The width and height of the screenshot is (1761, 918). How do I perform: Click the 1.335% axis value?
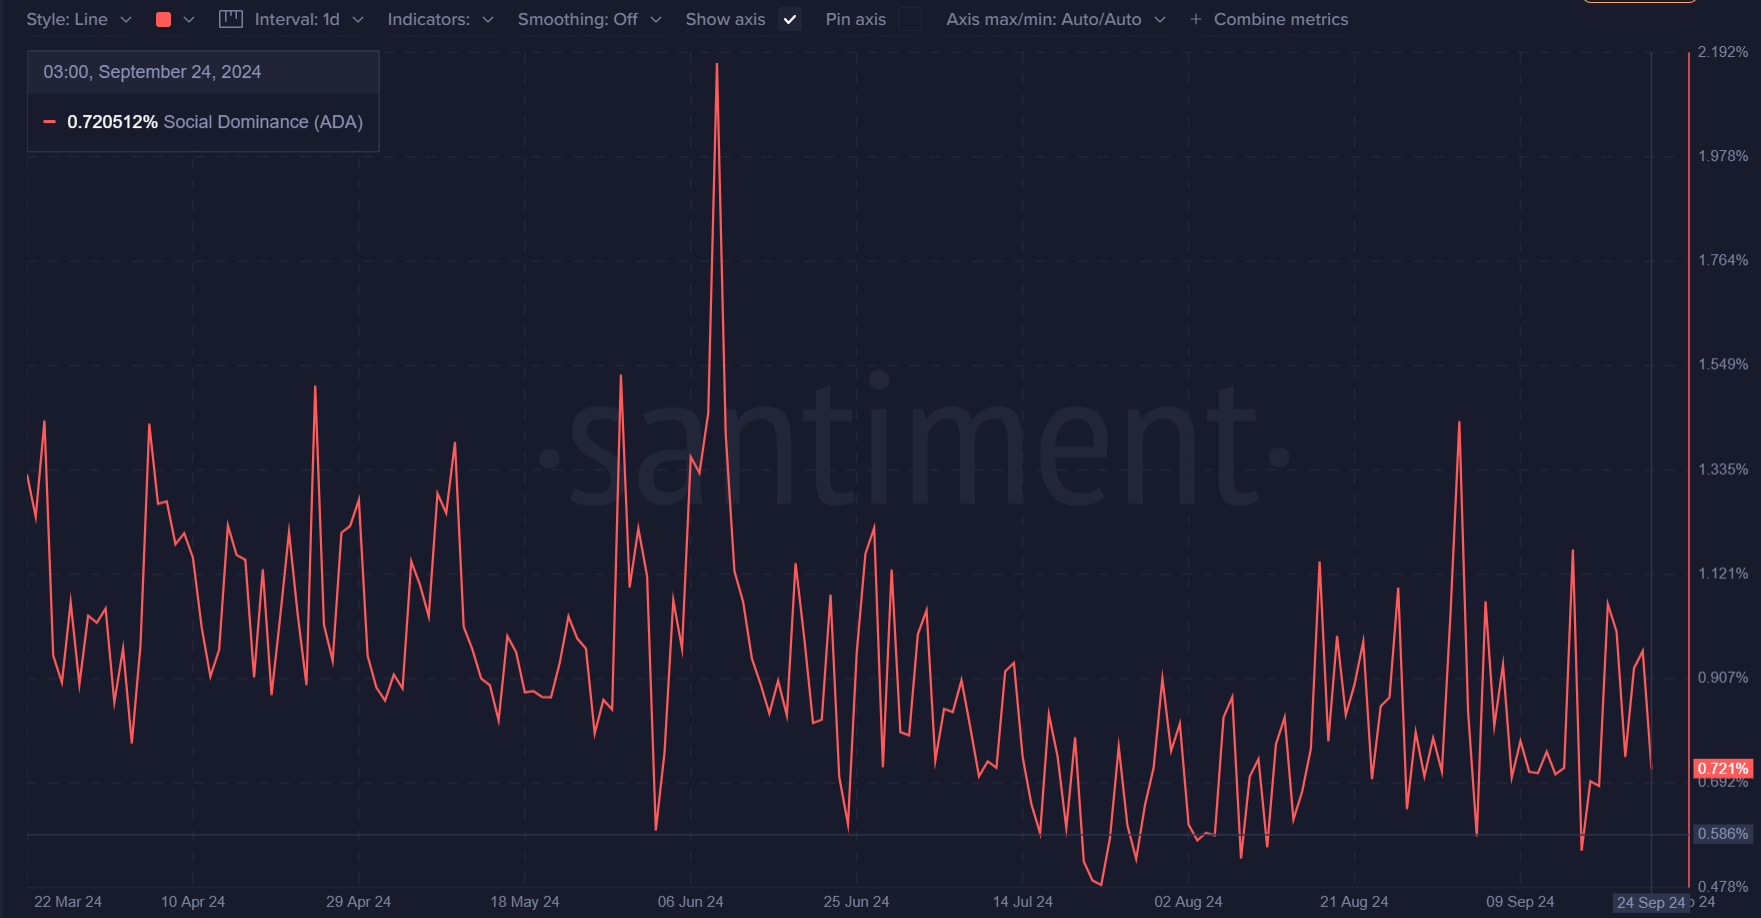click(1723, 469)
